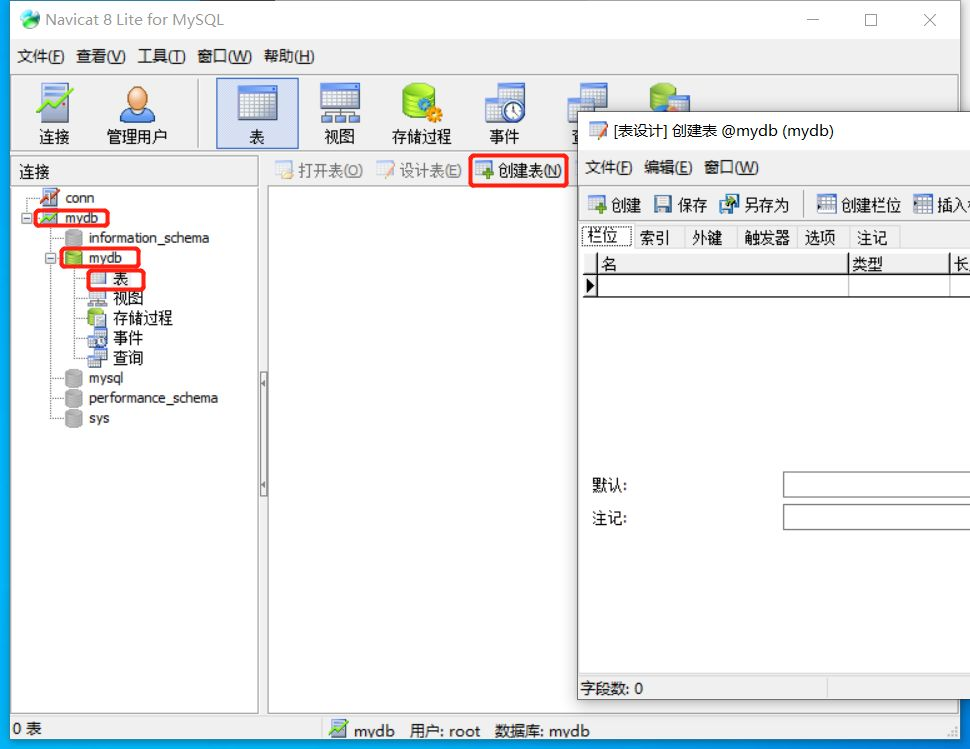The image size is (970, 749).
Task: Click 打开表(O) open table button
Action: click(x=319, y=170)
